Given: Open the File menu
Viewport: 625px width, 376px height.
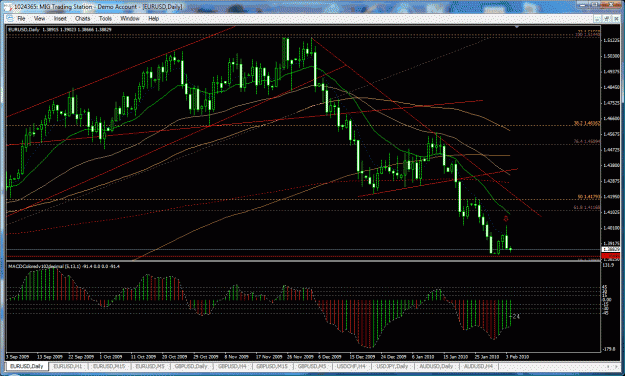Looking at the screenshot, I should pos(21,18).
